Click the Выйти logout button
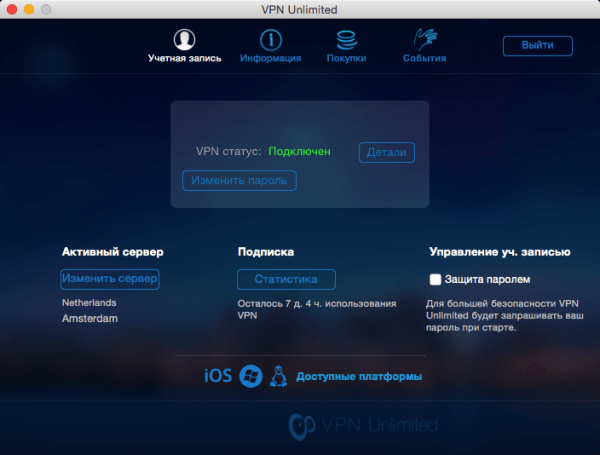The image size is (600, 455). [x=538, y=46]
